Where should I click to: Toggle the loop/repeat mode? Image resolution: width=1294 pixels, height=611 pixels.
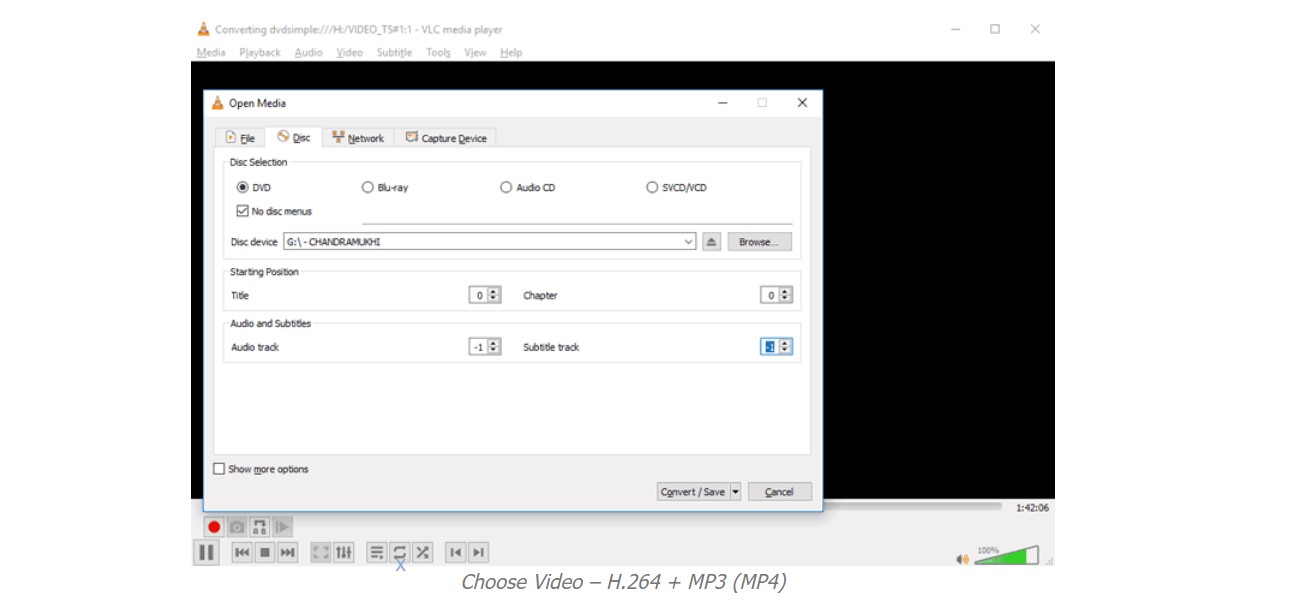coord(400,552)
